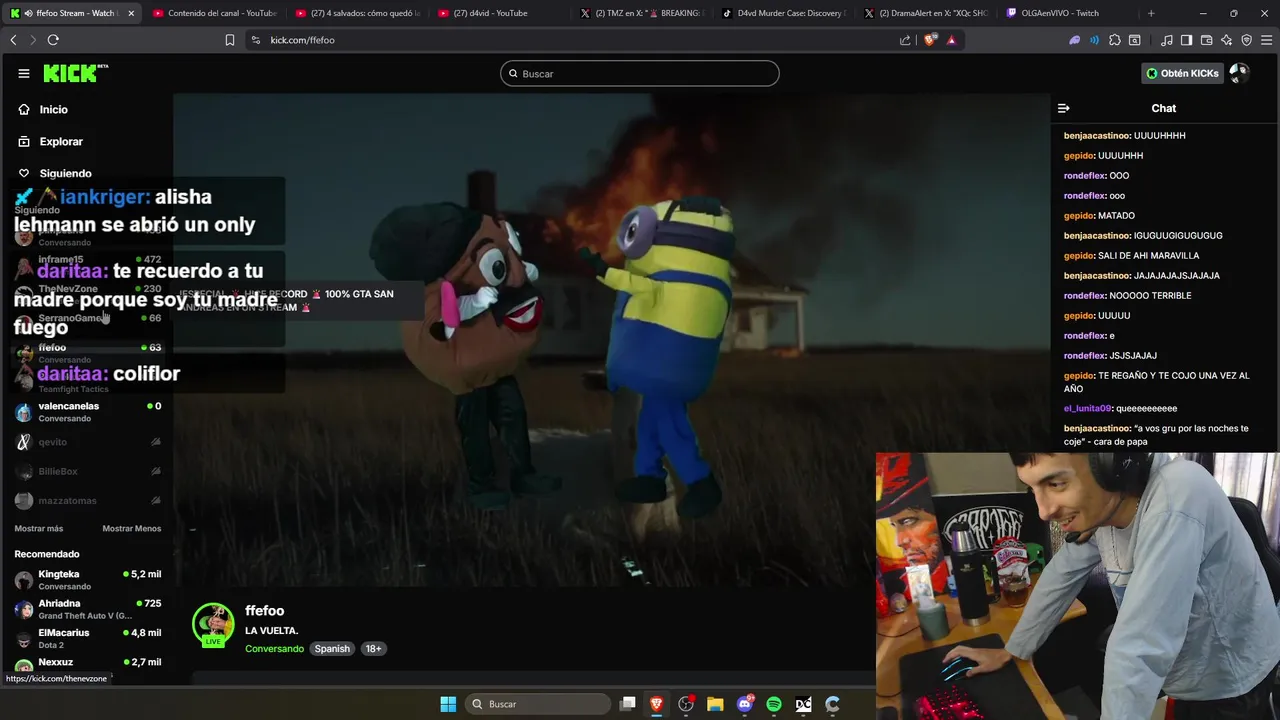Bookmark this page with bookmark icon
The height and width of the screenshot is (720, 1280).
point(229,40)
